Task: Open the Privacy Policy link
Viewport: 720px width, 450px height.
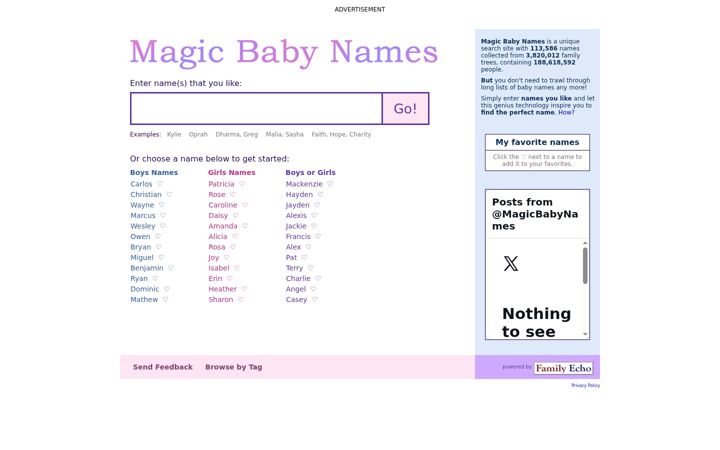Action: [x=585, y=386]
